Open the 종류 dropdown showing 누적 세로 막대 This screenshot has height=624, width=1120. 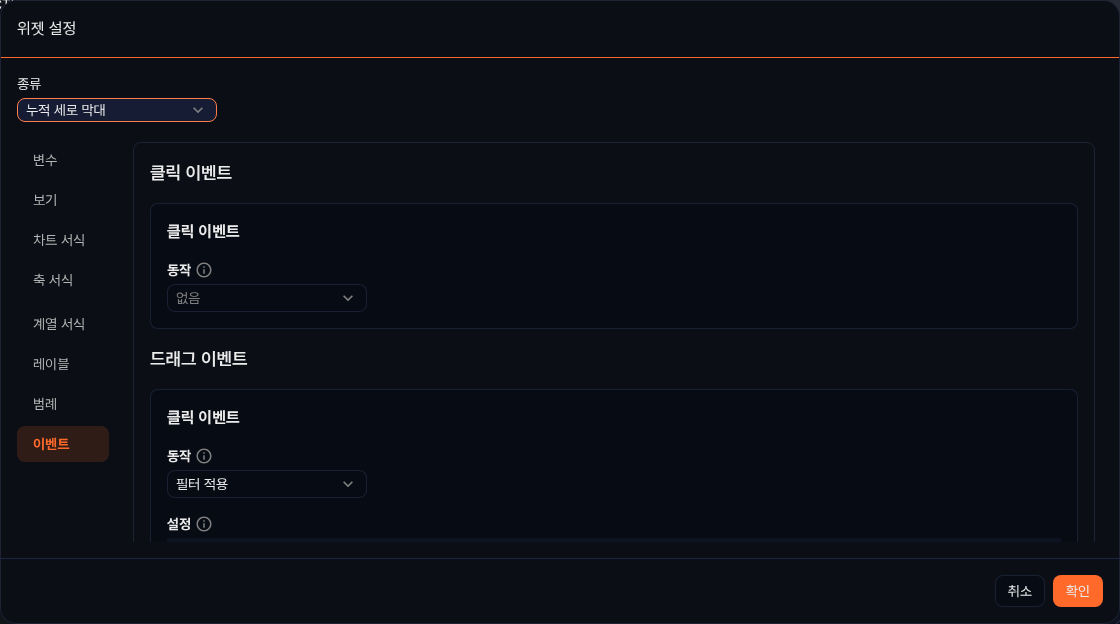pos(117,110)
